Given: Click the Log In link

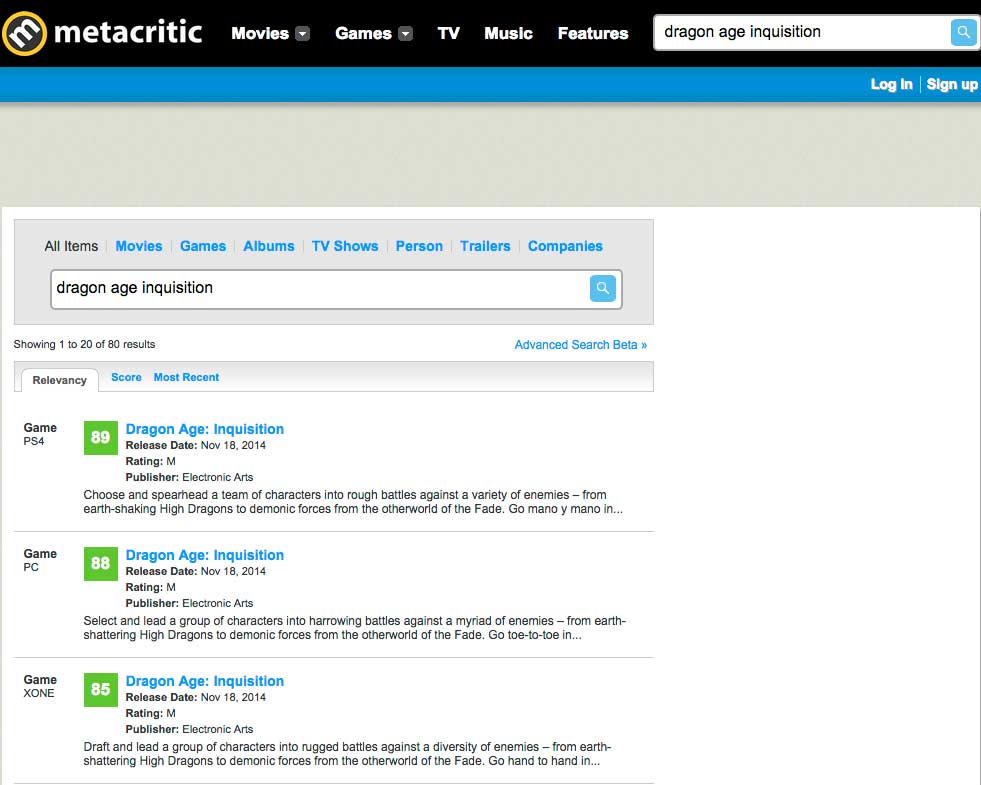Looking at the screenshot, I should (891, 84).
